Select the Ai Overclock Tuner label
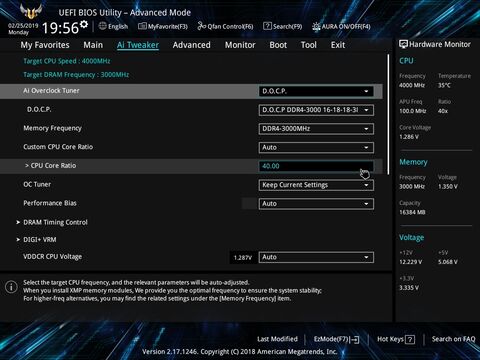The width and height of the screenshot is (480, 360). pyautogui.click(x=51, y=91)
